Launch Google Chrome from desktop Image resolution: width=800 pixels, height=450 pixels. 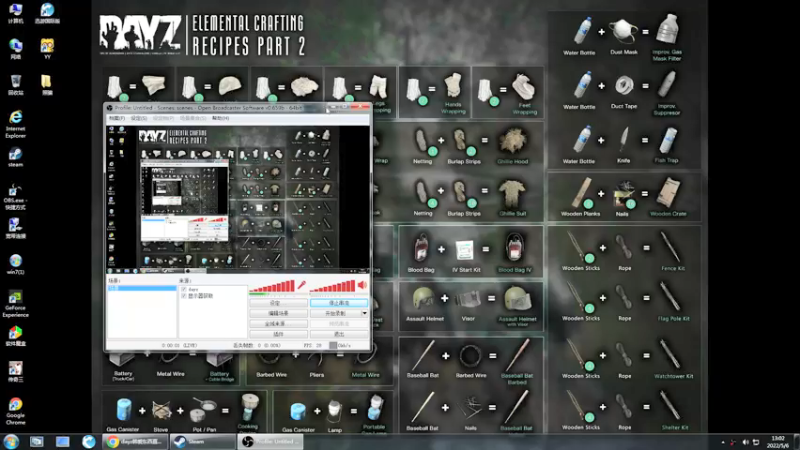(x=15, y=411)
